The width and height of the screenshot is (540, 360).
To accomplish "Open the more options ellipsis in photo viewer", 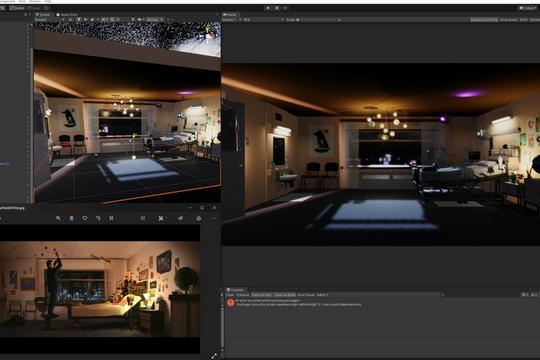I will point(214,218).
